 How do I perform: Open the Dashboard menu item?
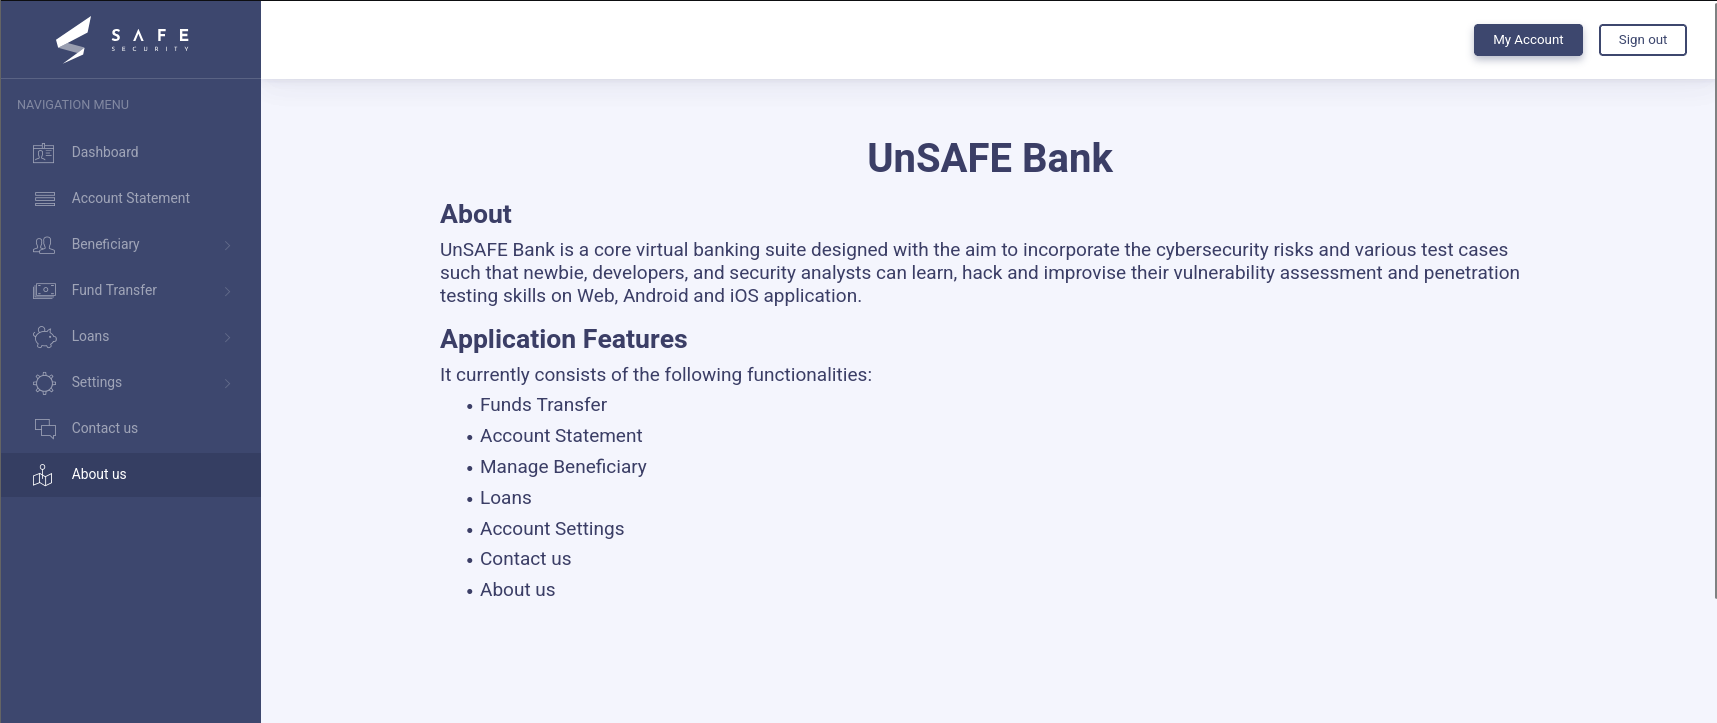tap(105, 152)
